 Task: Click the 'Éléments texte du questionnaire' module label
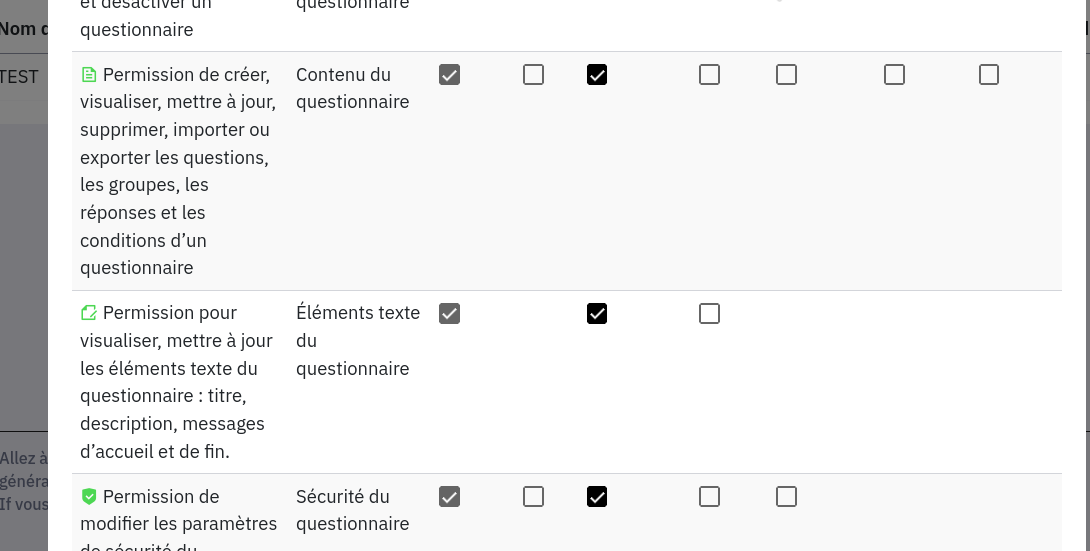coord(357,341)
